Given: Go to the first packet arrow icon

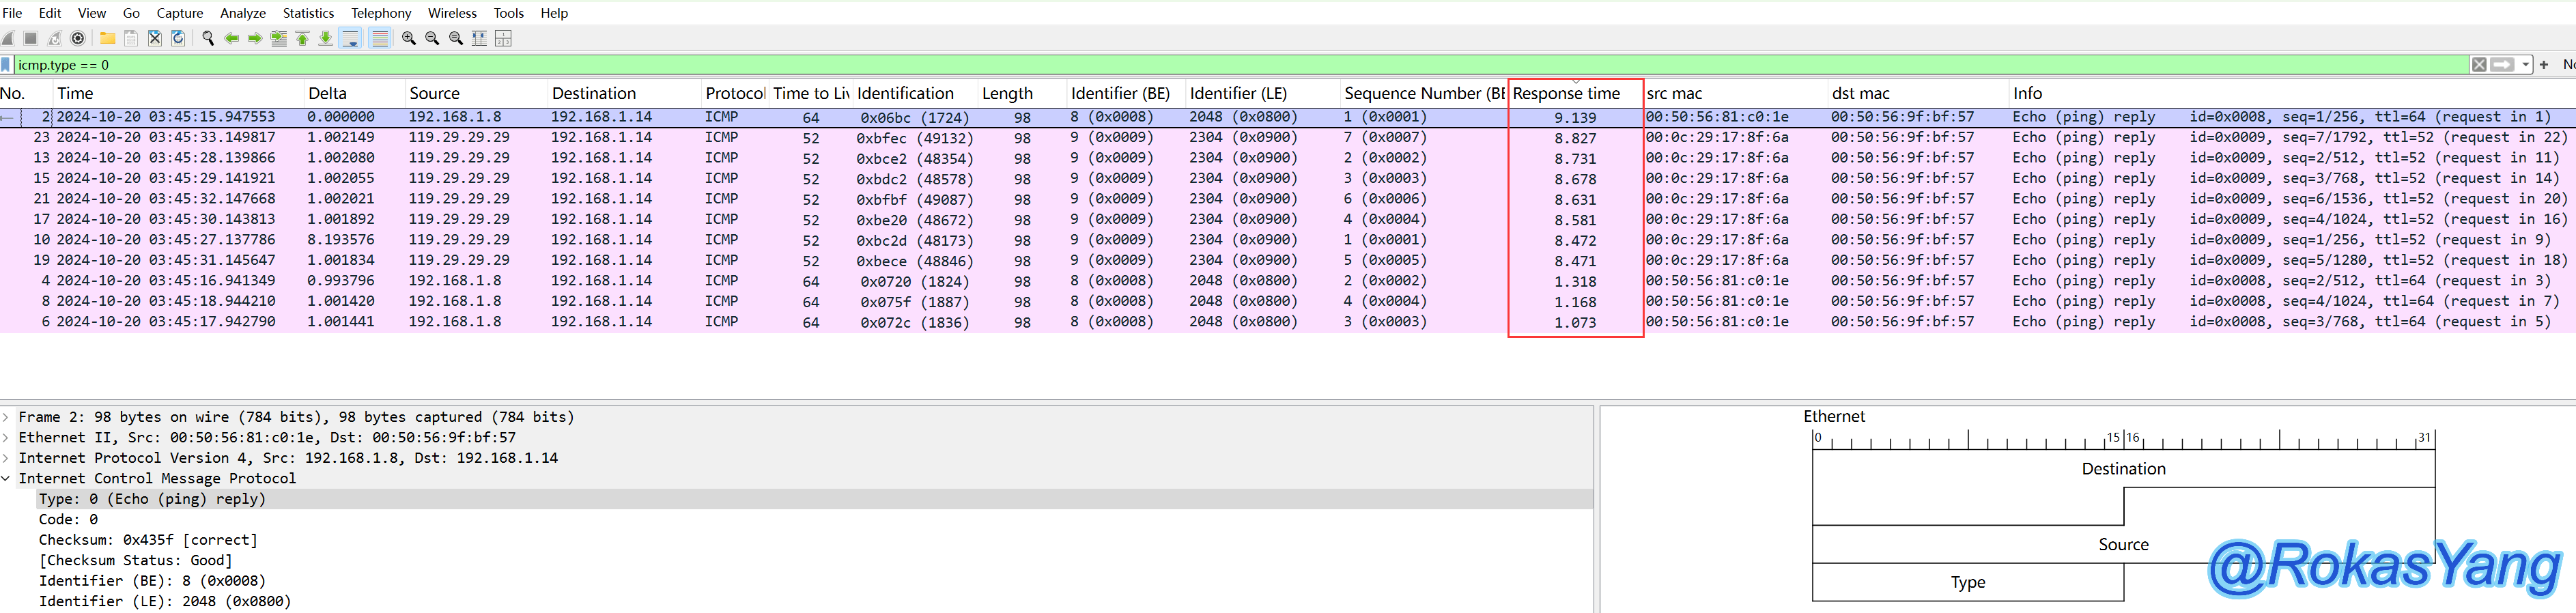Looking at the screenshot, I should tap(302, 38).
